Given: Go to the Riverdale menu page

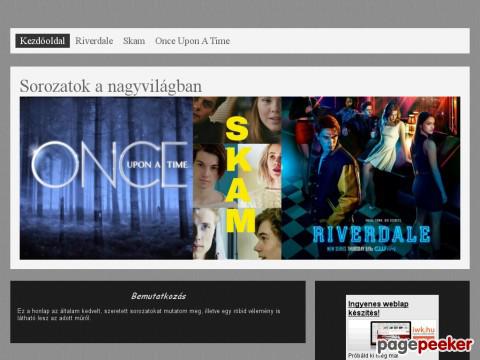Looking at the screenshot, I should tap(94, 41).
